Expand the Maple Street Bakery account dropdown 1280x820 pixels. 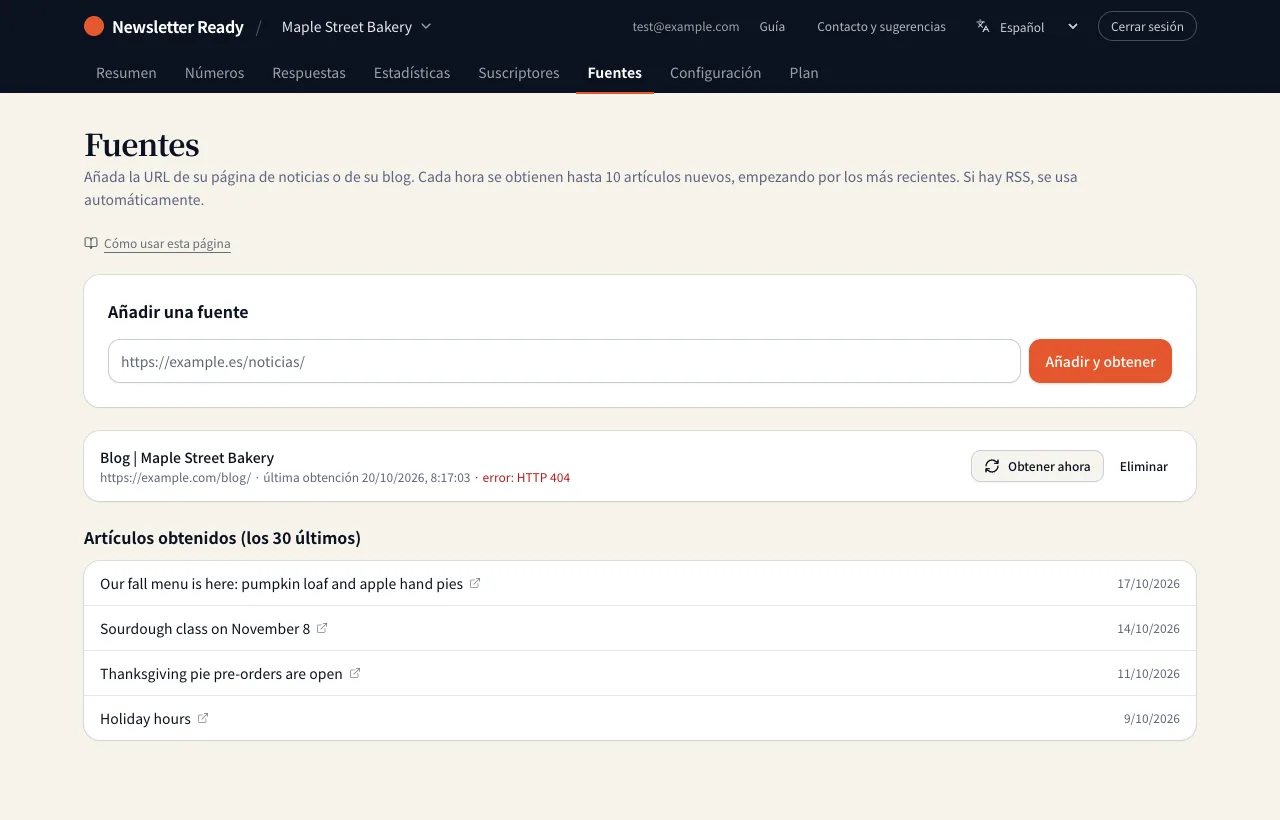click(x=357, y=27)
